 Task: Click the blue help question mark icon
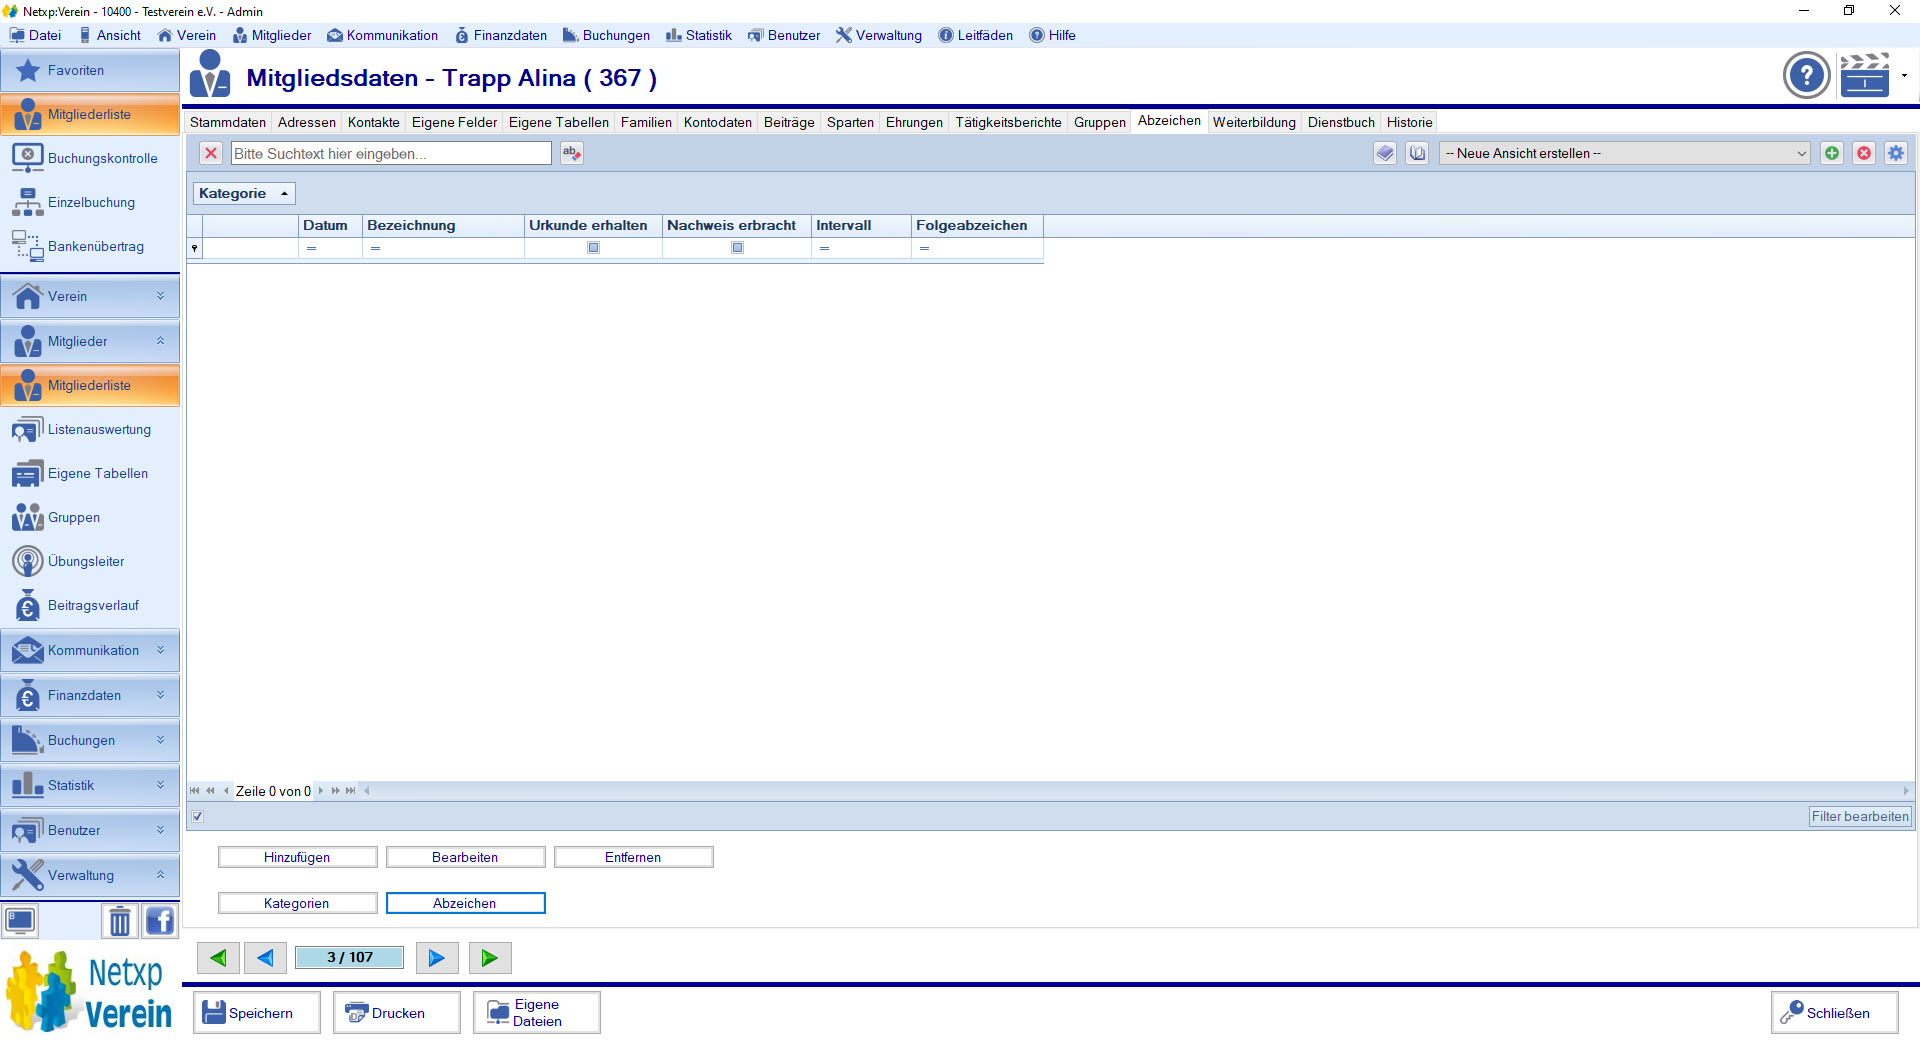[1806, 75]
